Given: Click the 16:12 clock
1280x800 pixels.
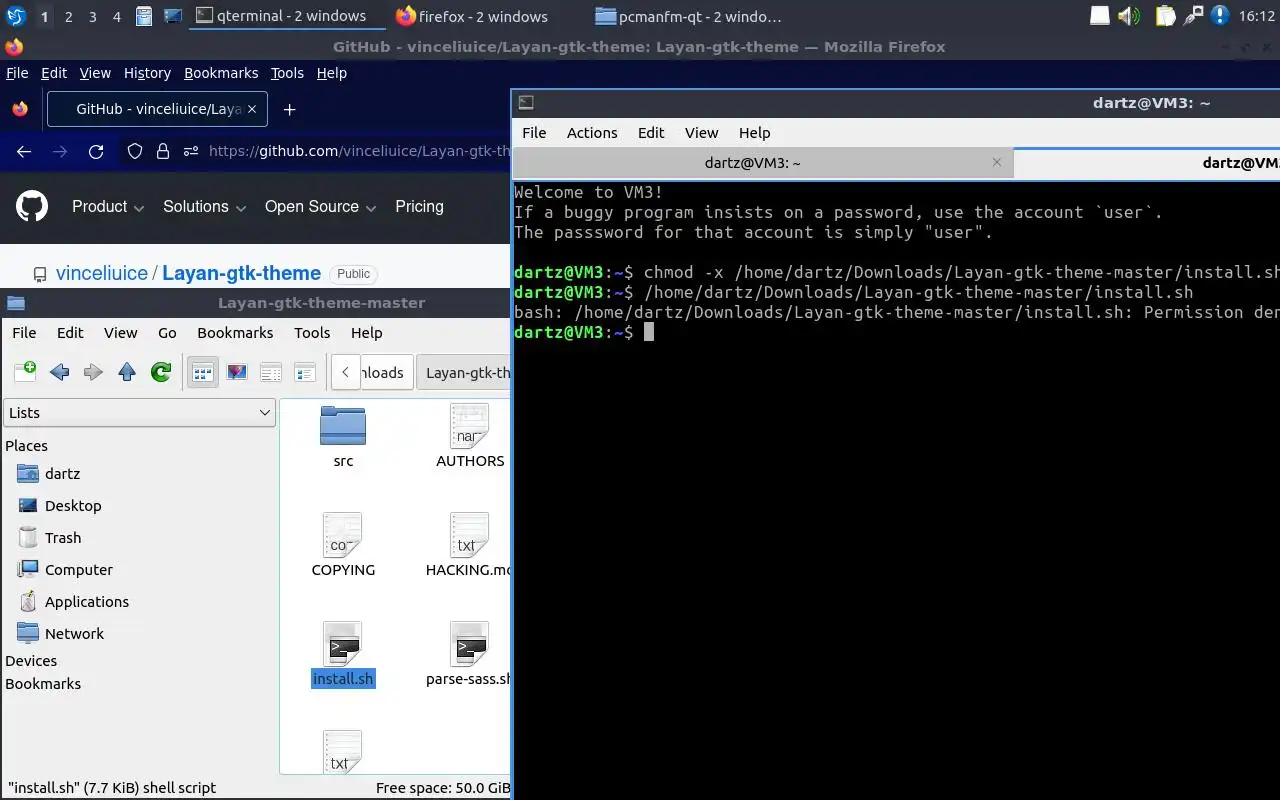Looking at the screenshot, I should point(1257,16).
